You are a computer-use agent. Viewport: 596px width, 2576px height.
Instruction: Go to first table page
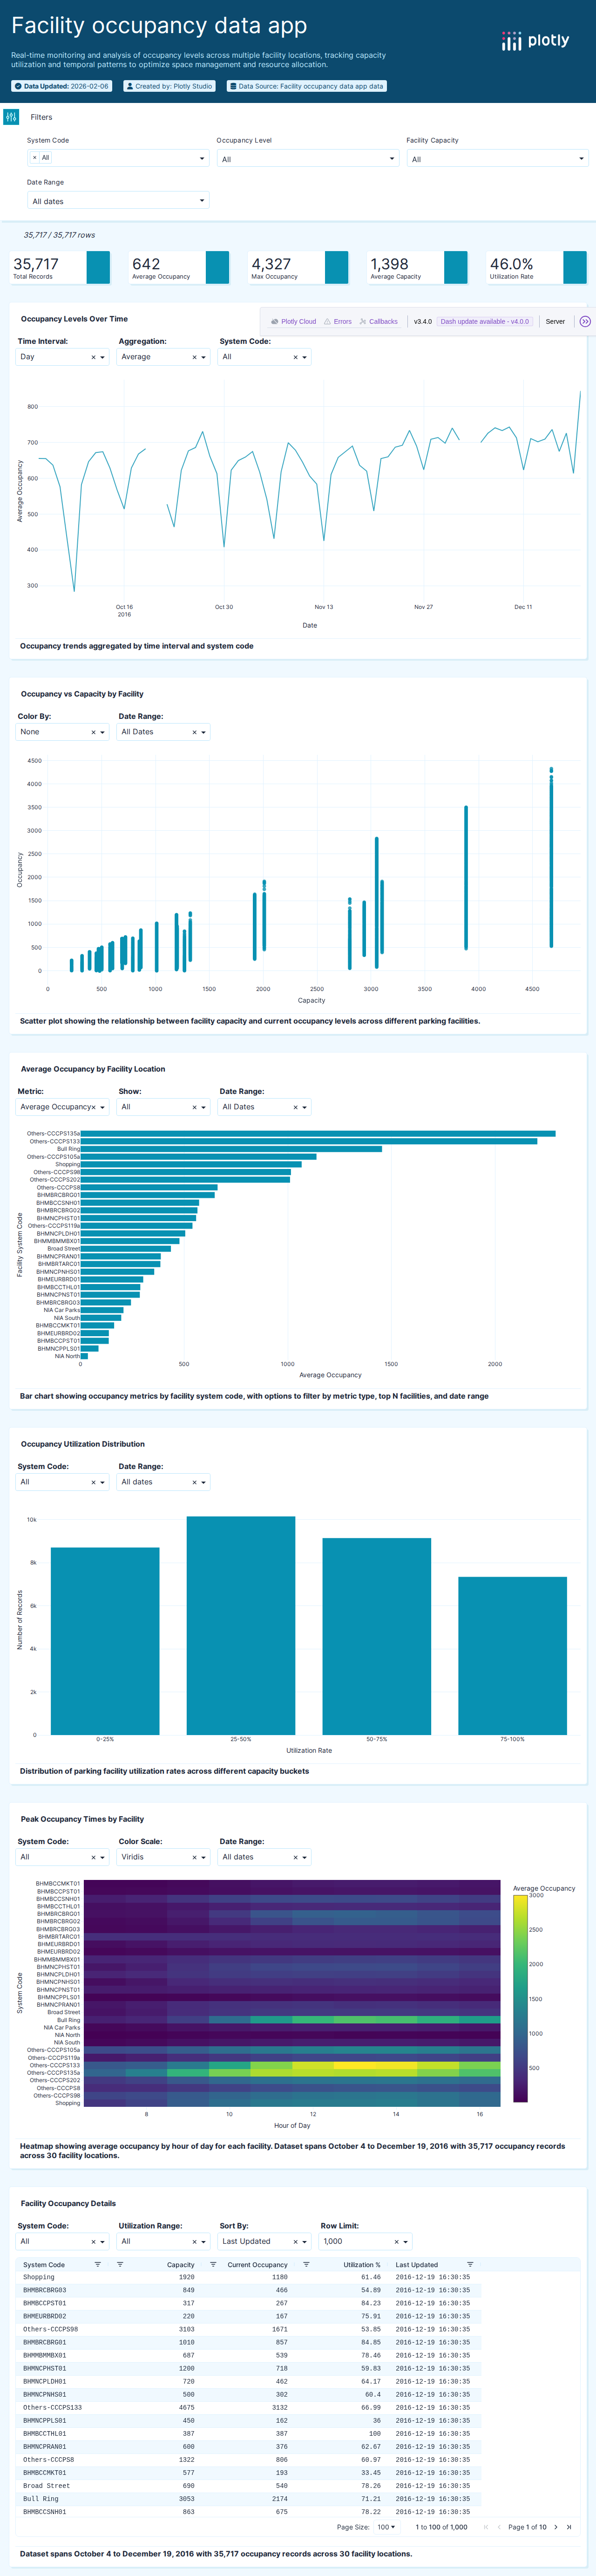pyautogui.click(x=486, y=2527)
